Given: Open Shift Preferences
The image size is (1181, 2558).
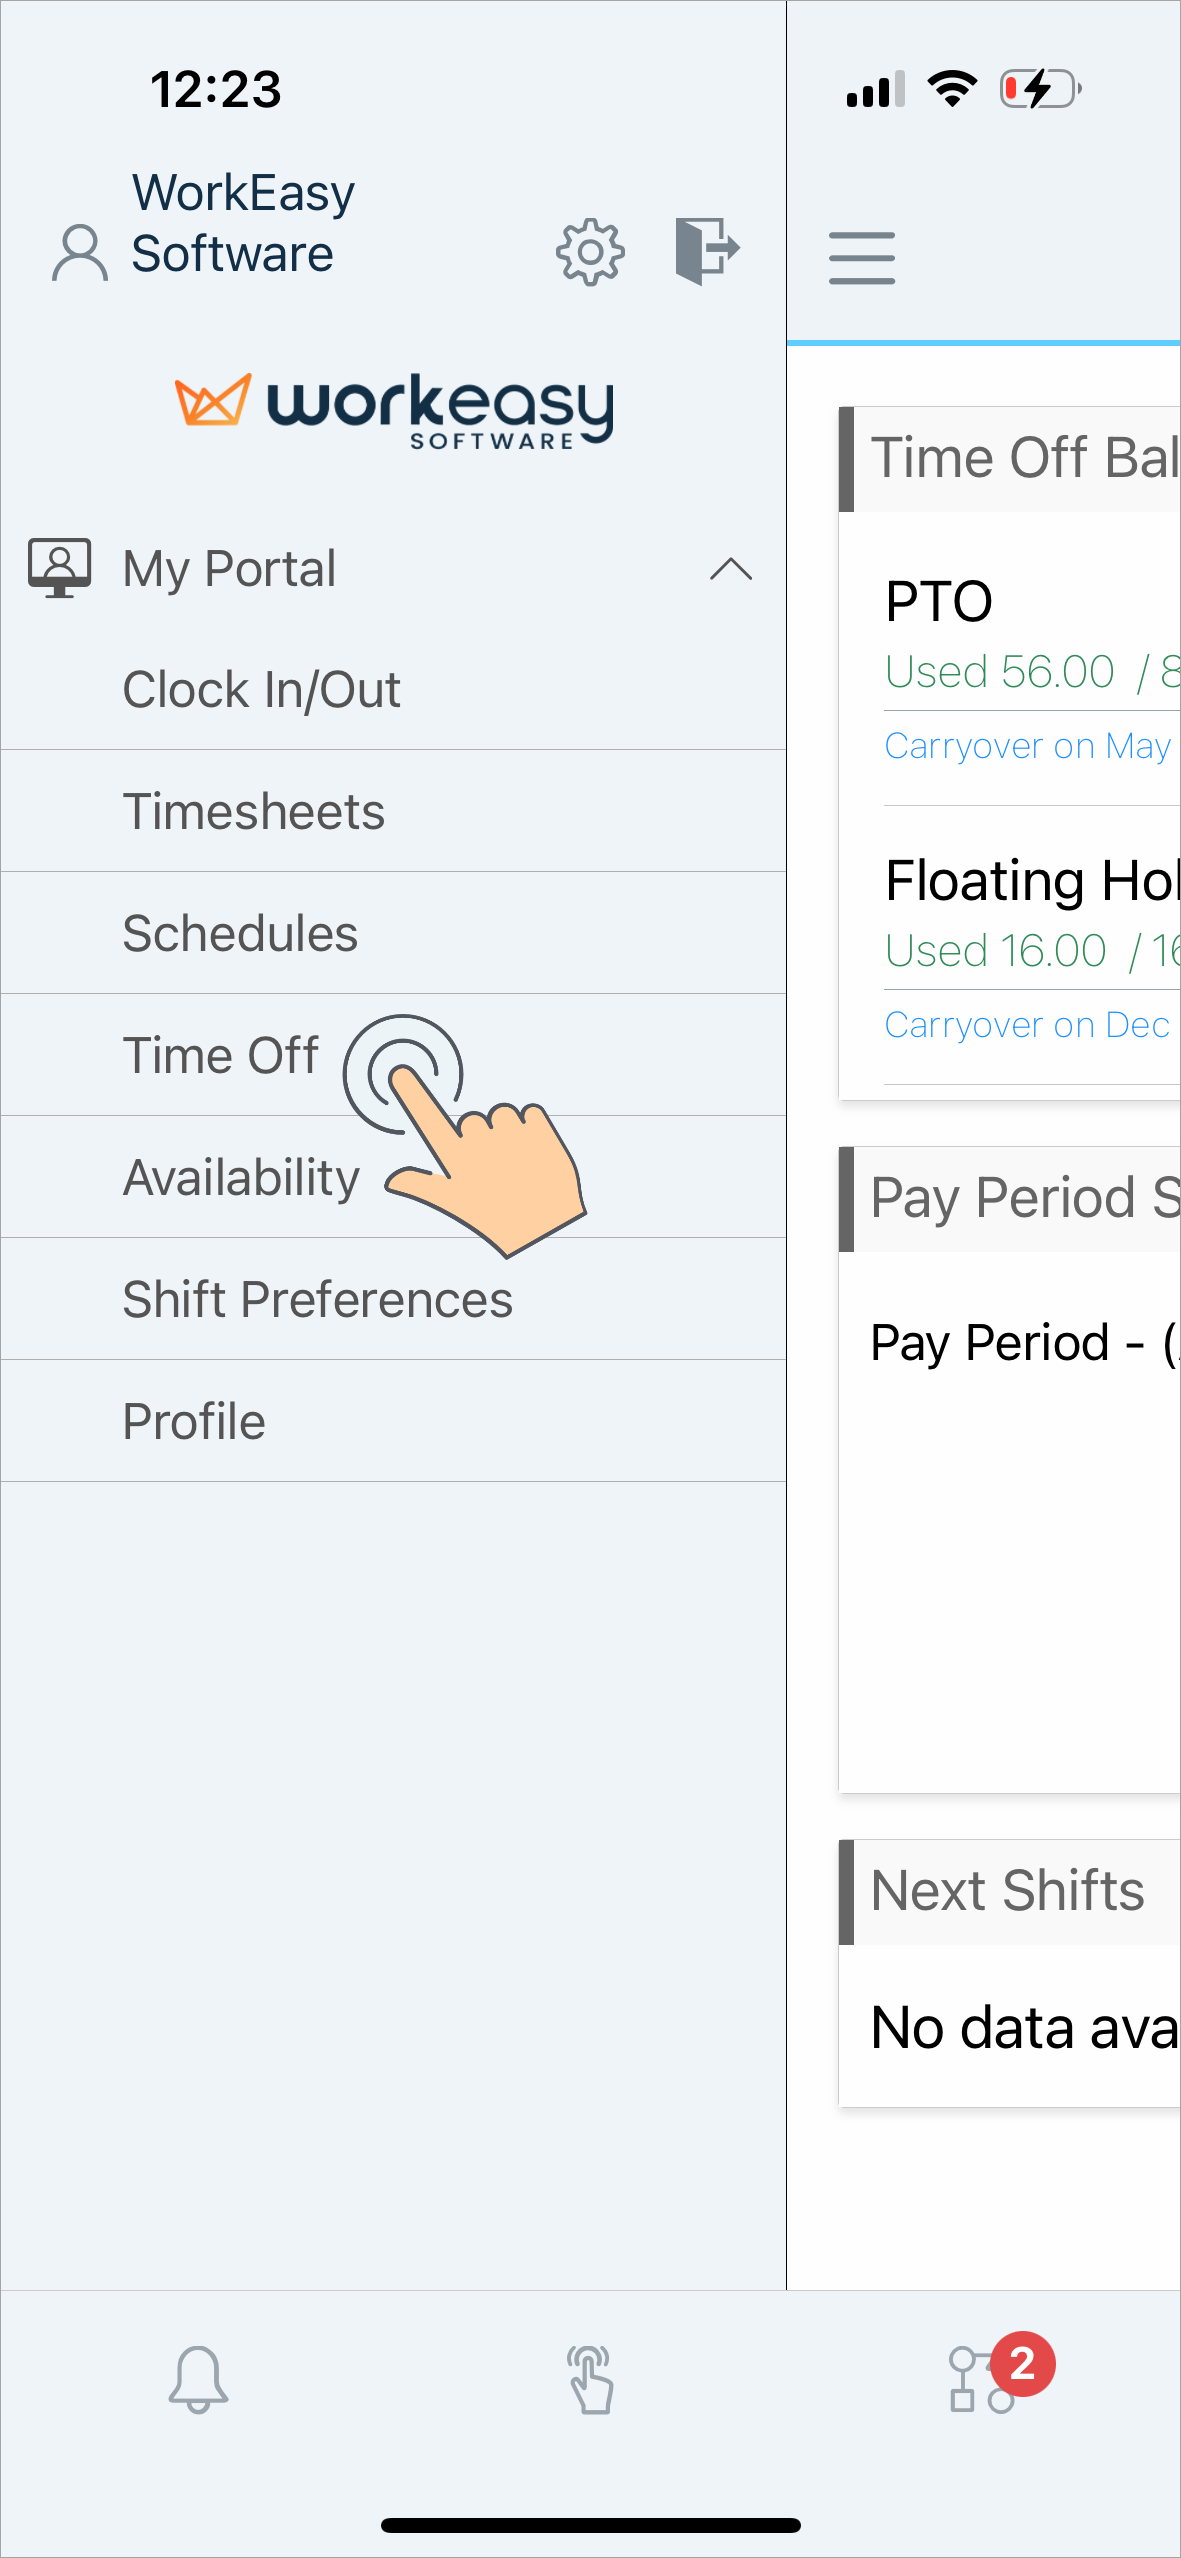Looking at the screenshot, I should click(x=393, y=1299).
